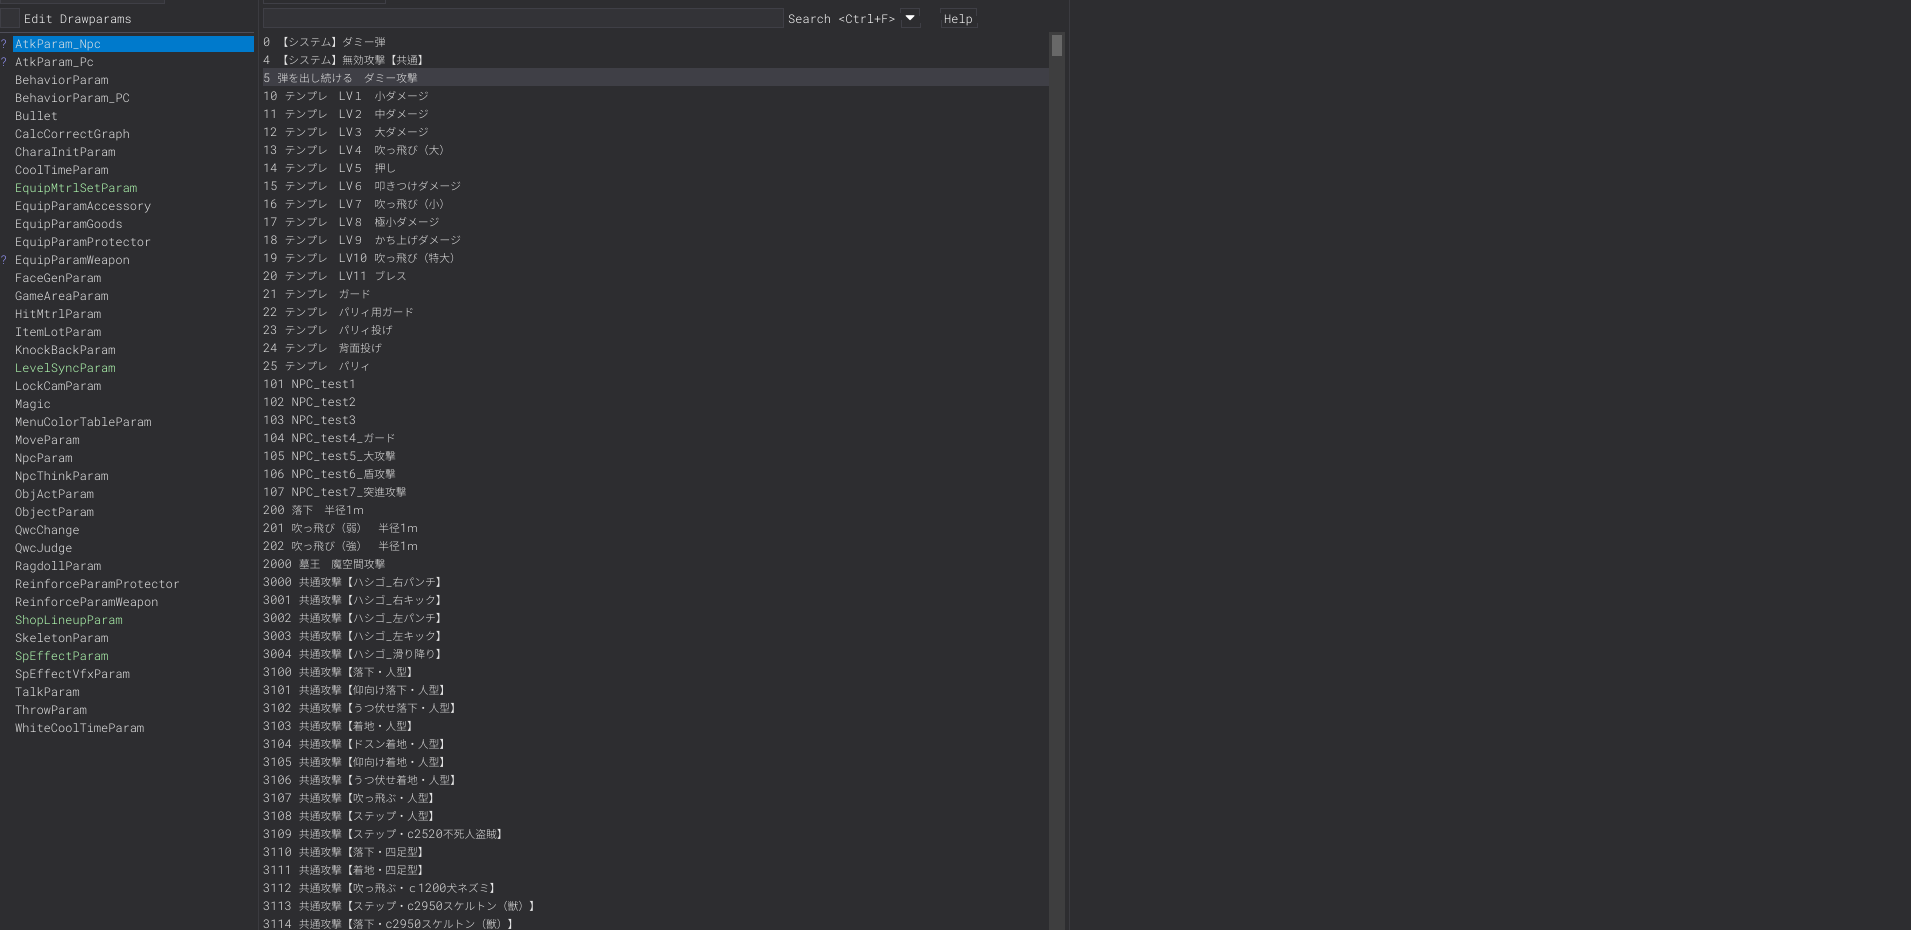1911x930 pixels.
Task: Select row 2000 墓王 魔空間攻撃
Action: (330, 563)
